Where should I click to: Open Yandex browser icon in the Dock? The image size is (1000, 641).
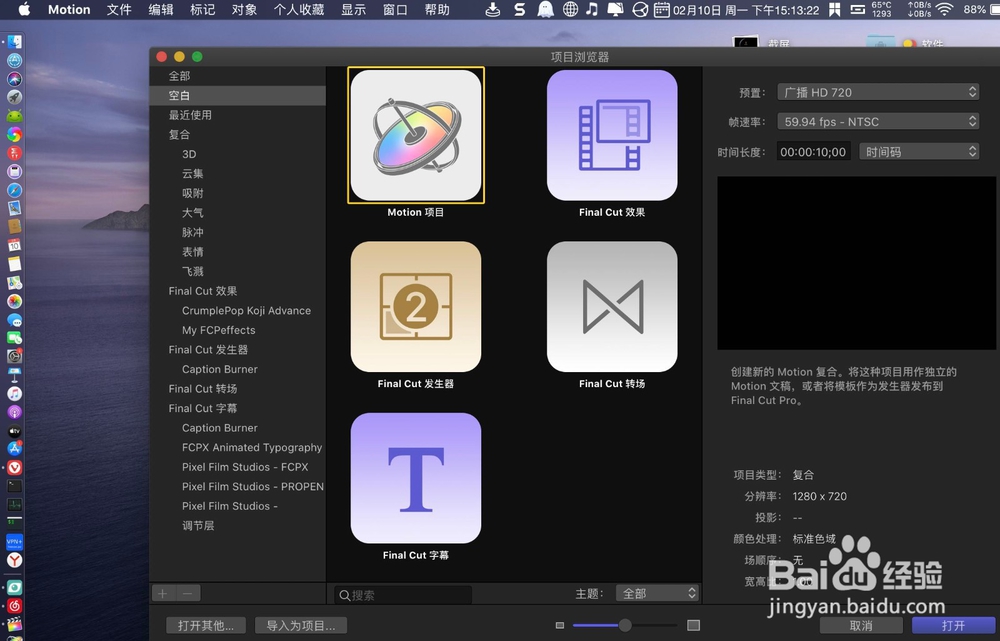[14, 560]
